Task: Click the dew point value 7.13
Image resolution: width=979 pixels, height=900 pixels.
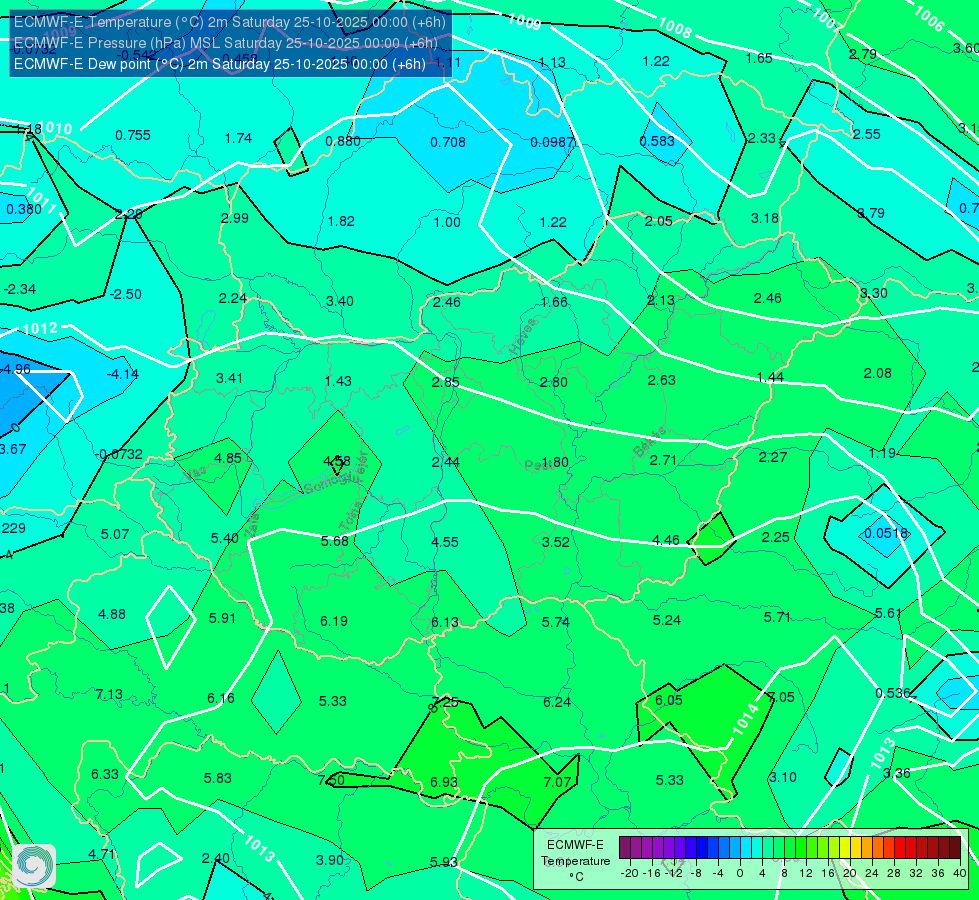Action: click(109, 695)
